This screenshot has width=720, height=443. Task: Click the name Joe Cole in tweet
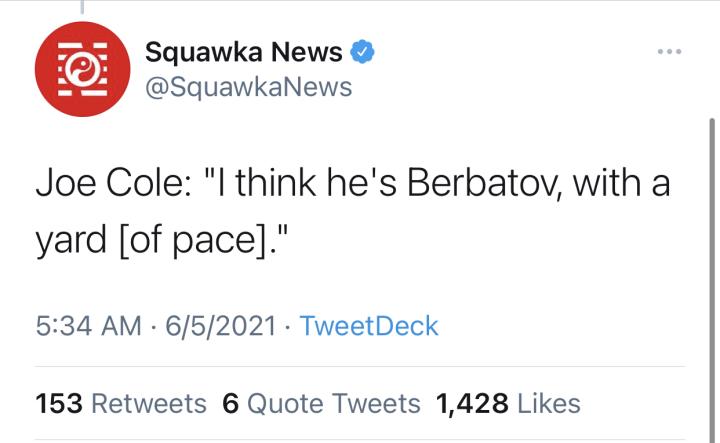103,187
